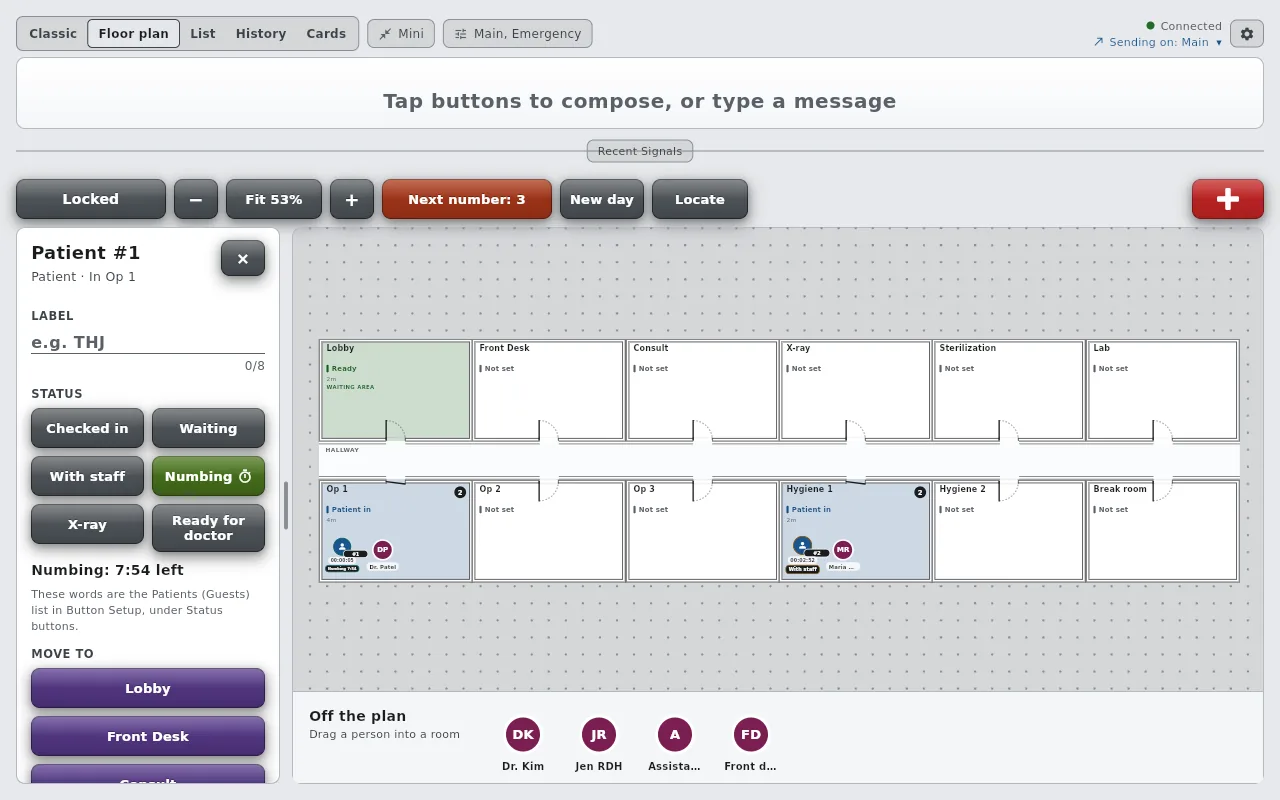Click Dr. Kim's DK avatar off the plan
Image resolution: width=1280 pixels, height=800 pixels.
point(523,735)
